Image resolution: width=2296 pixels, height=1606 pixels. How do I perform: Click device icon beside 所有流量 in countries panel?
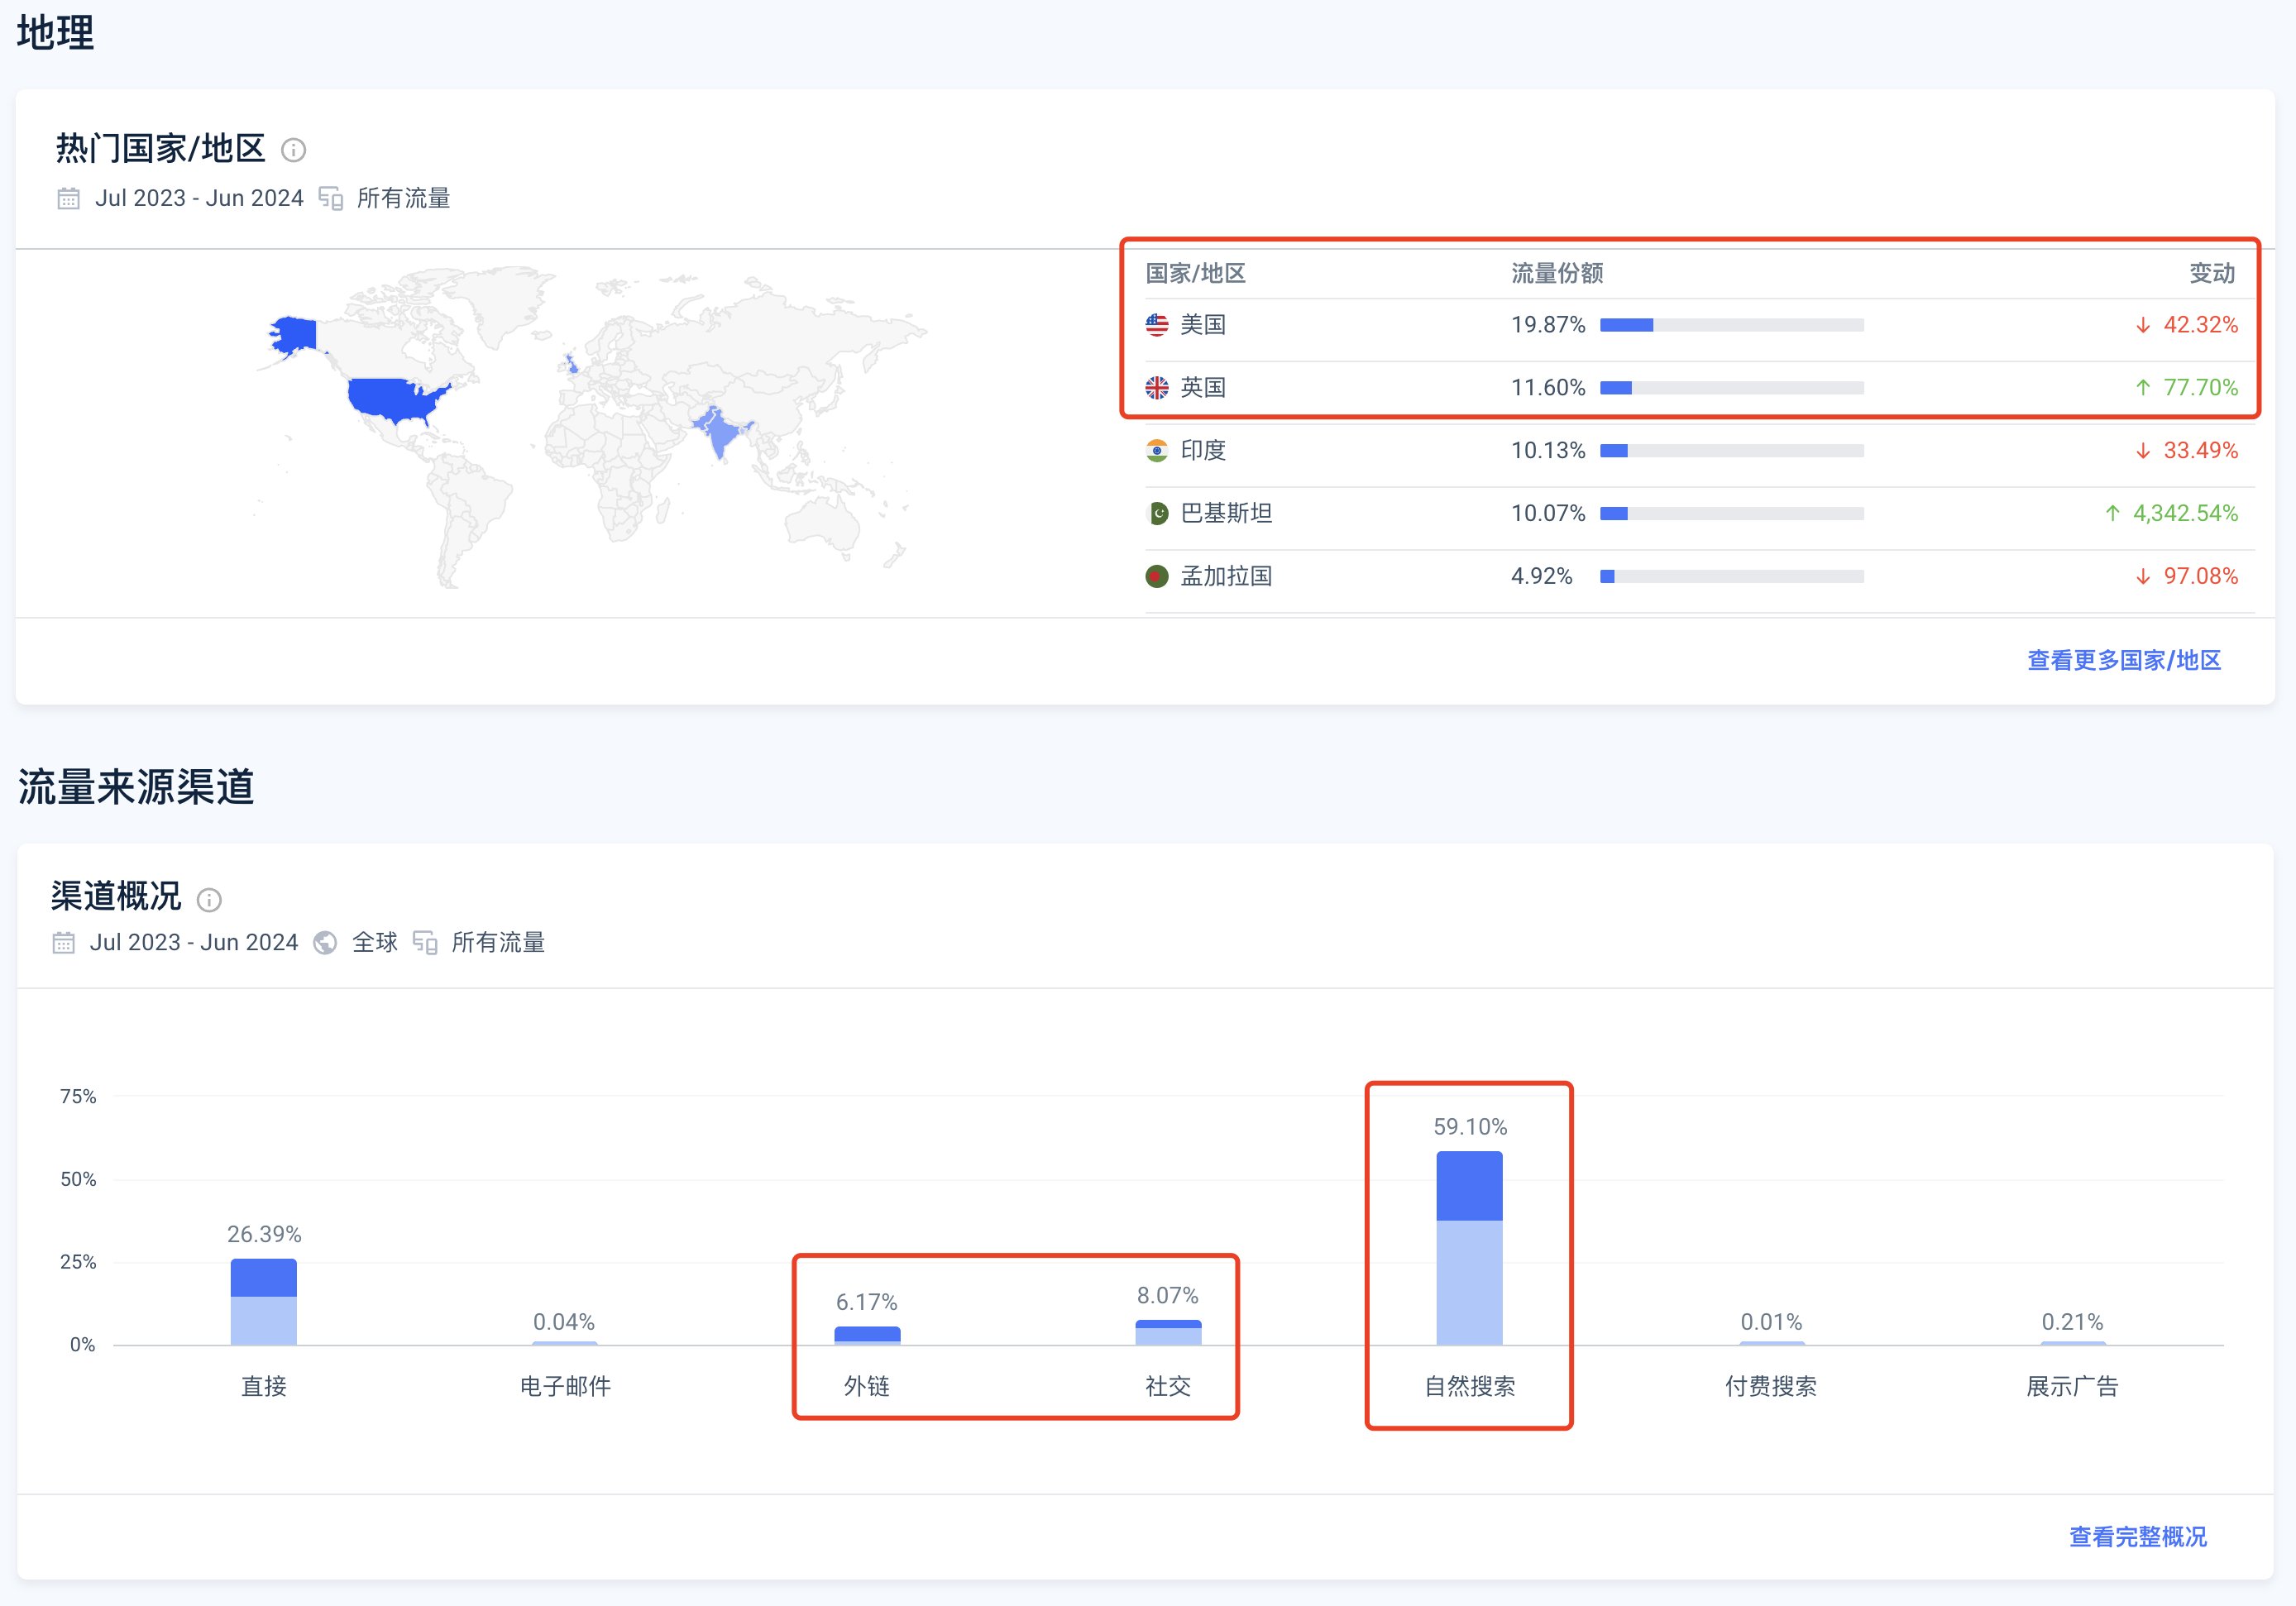[x=331, y=198]
